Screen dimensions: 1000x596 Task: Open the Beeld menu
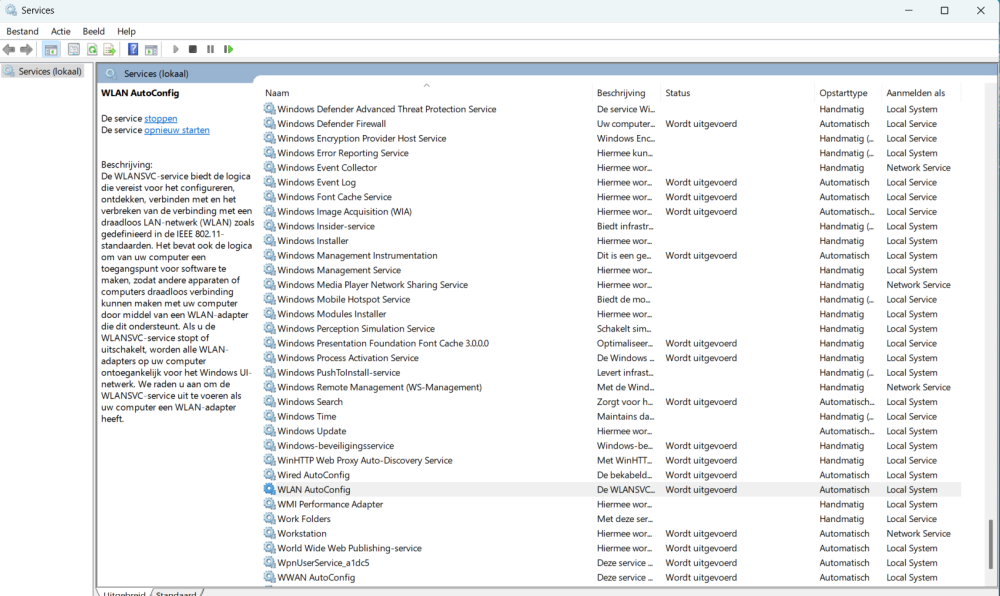(93, 31)
